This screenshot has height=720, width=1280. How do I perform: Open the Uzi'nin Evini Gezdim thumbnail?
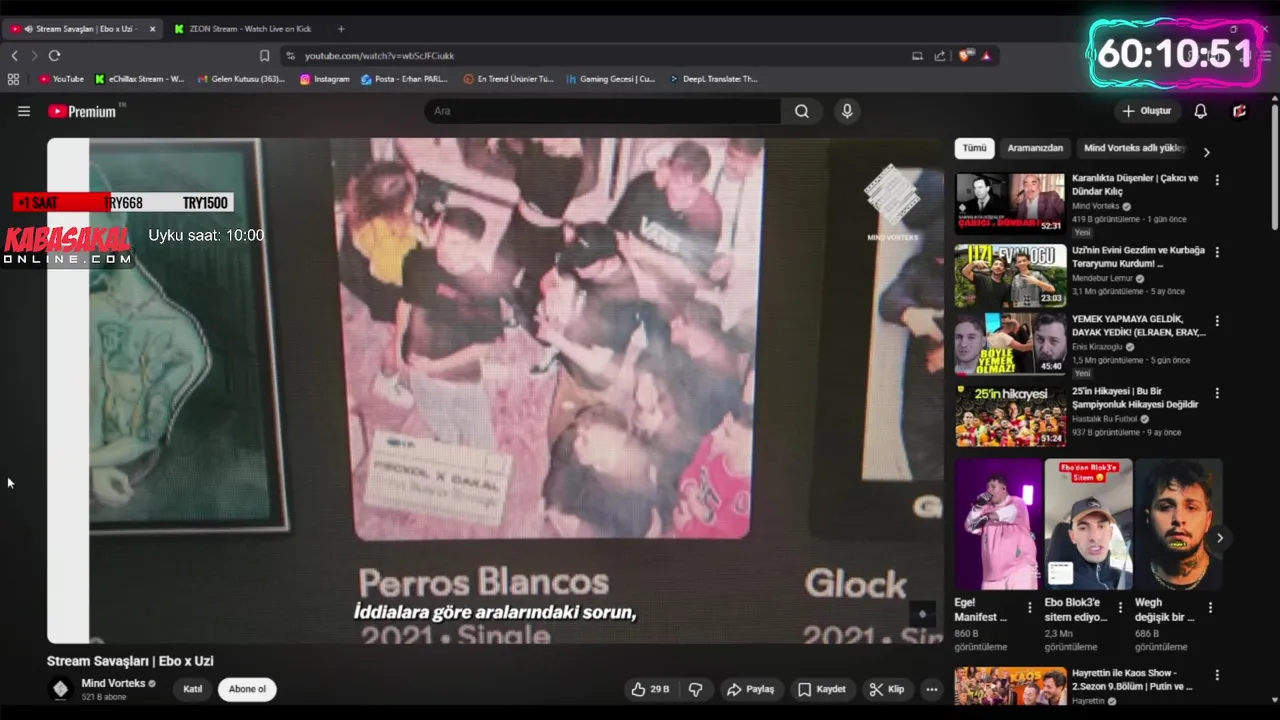(1010, 275)
